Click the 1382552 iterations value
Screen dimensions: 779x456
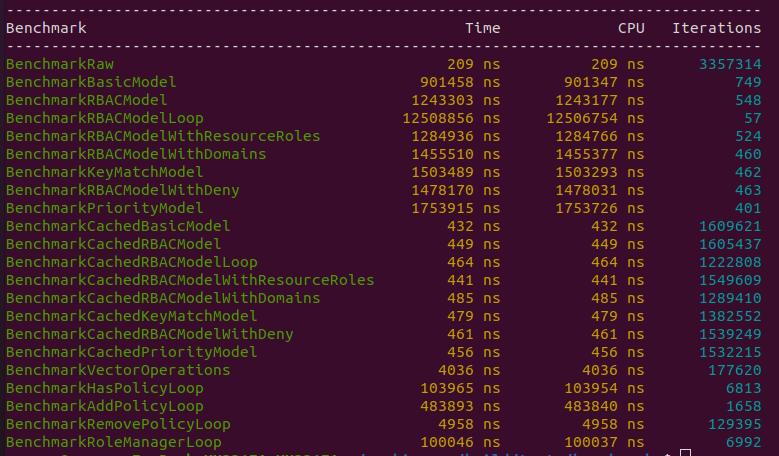[730, 316]
